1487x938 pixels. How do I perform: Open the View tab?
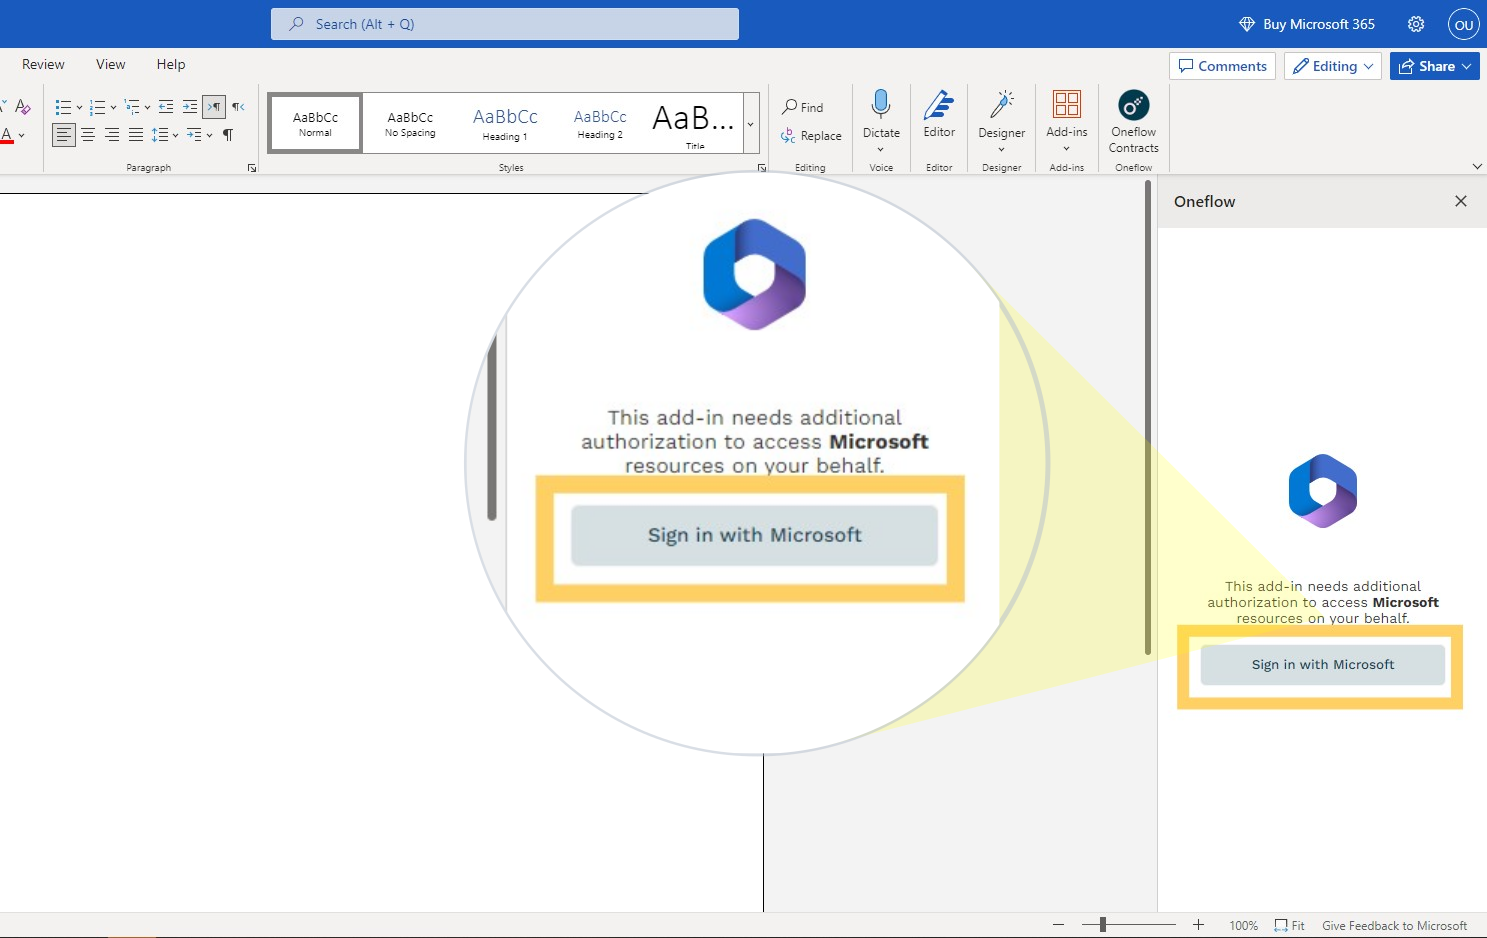(111, 64)
